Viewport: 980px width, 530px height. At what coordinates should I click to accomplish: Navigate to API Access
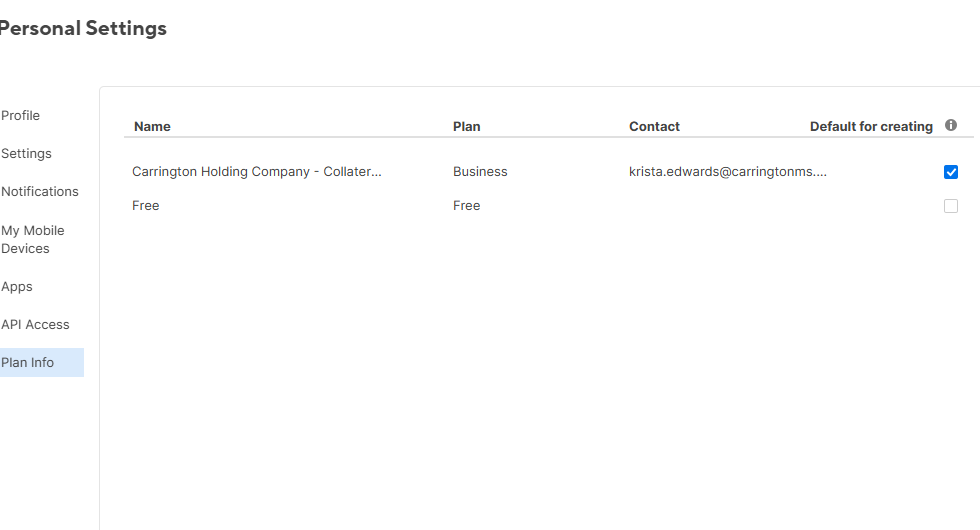(x=36, y=325)
